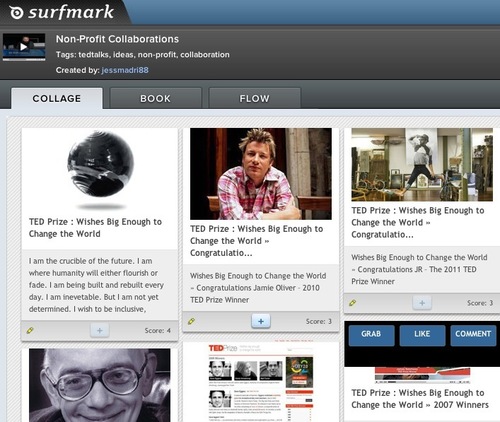Open Jamie Oliver card title link
The height and width of the screenshot is (422, 500).
257,241
